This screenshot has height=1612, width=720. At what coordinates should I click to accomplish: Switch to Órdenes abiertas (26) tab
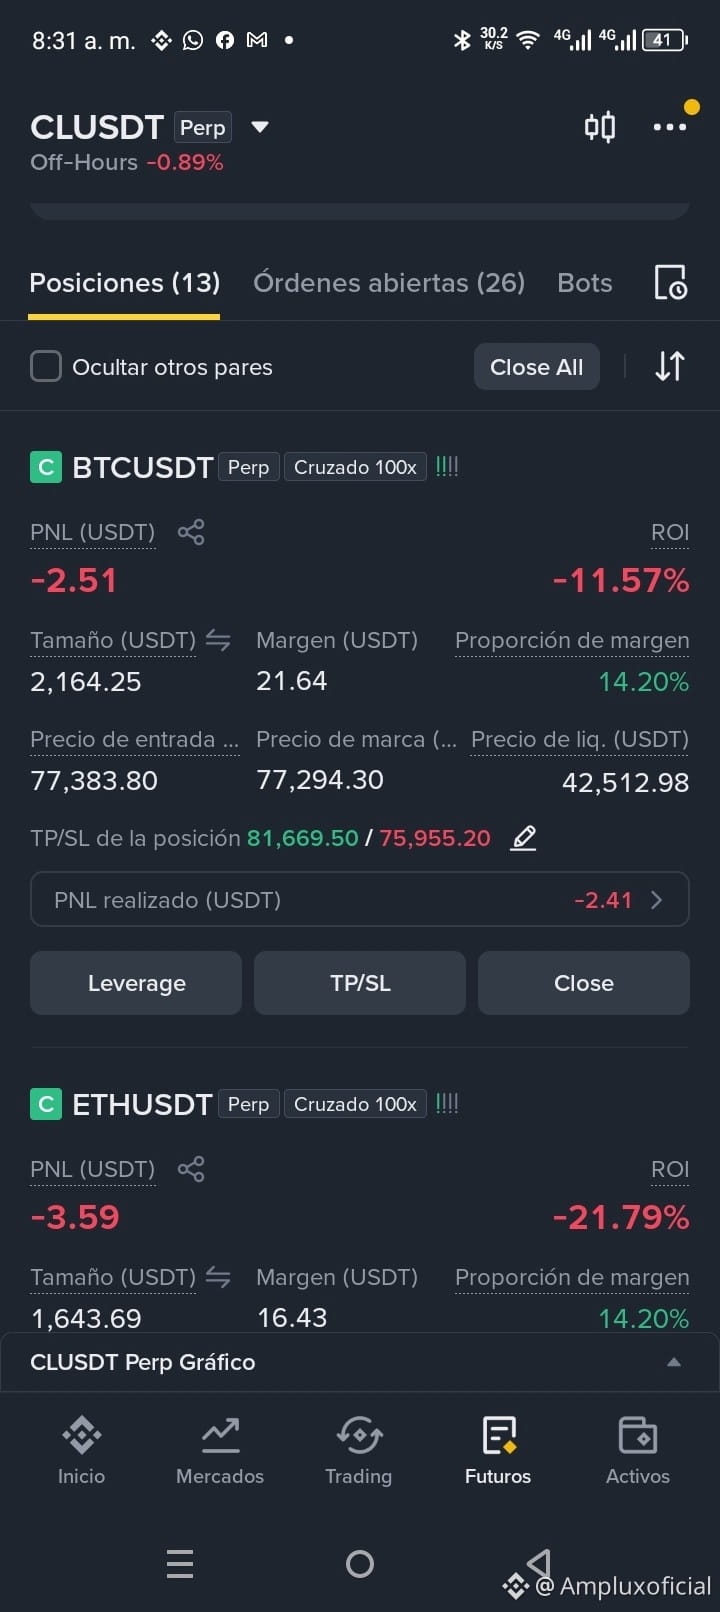tap(389, 283)
